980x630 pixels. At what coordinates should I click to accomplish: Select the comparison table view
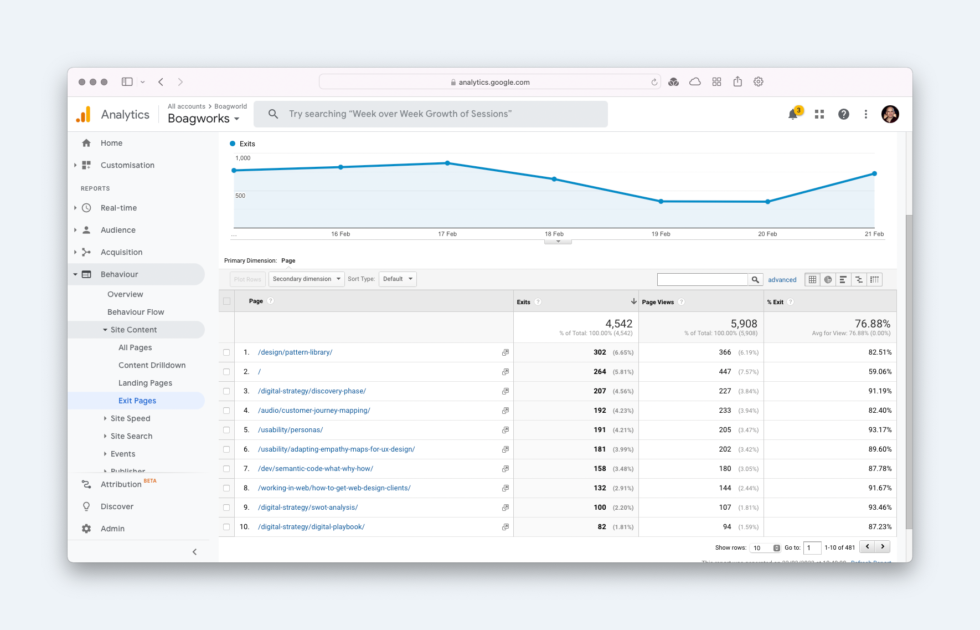[x=859, y=279]
